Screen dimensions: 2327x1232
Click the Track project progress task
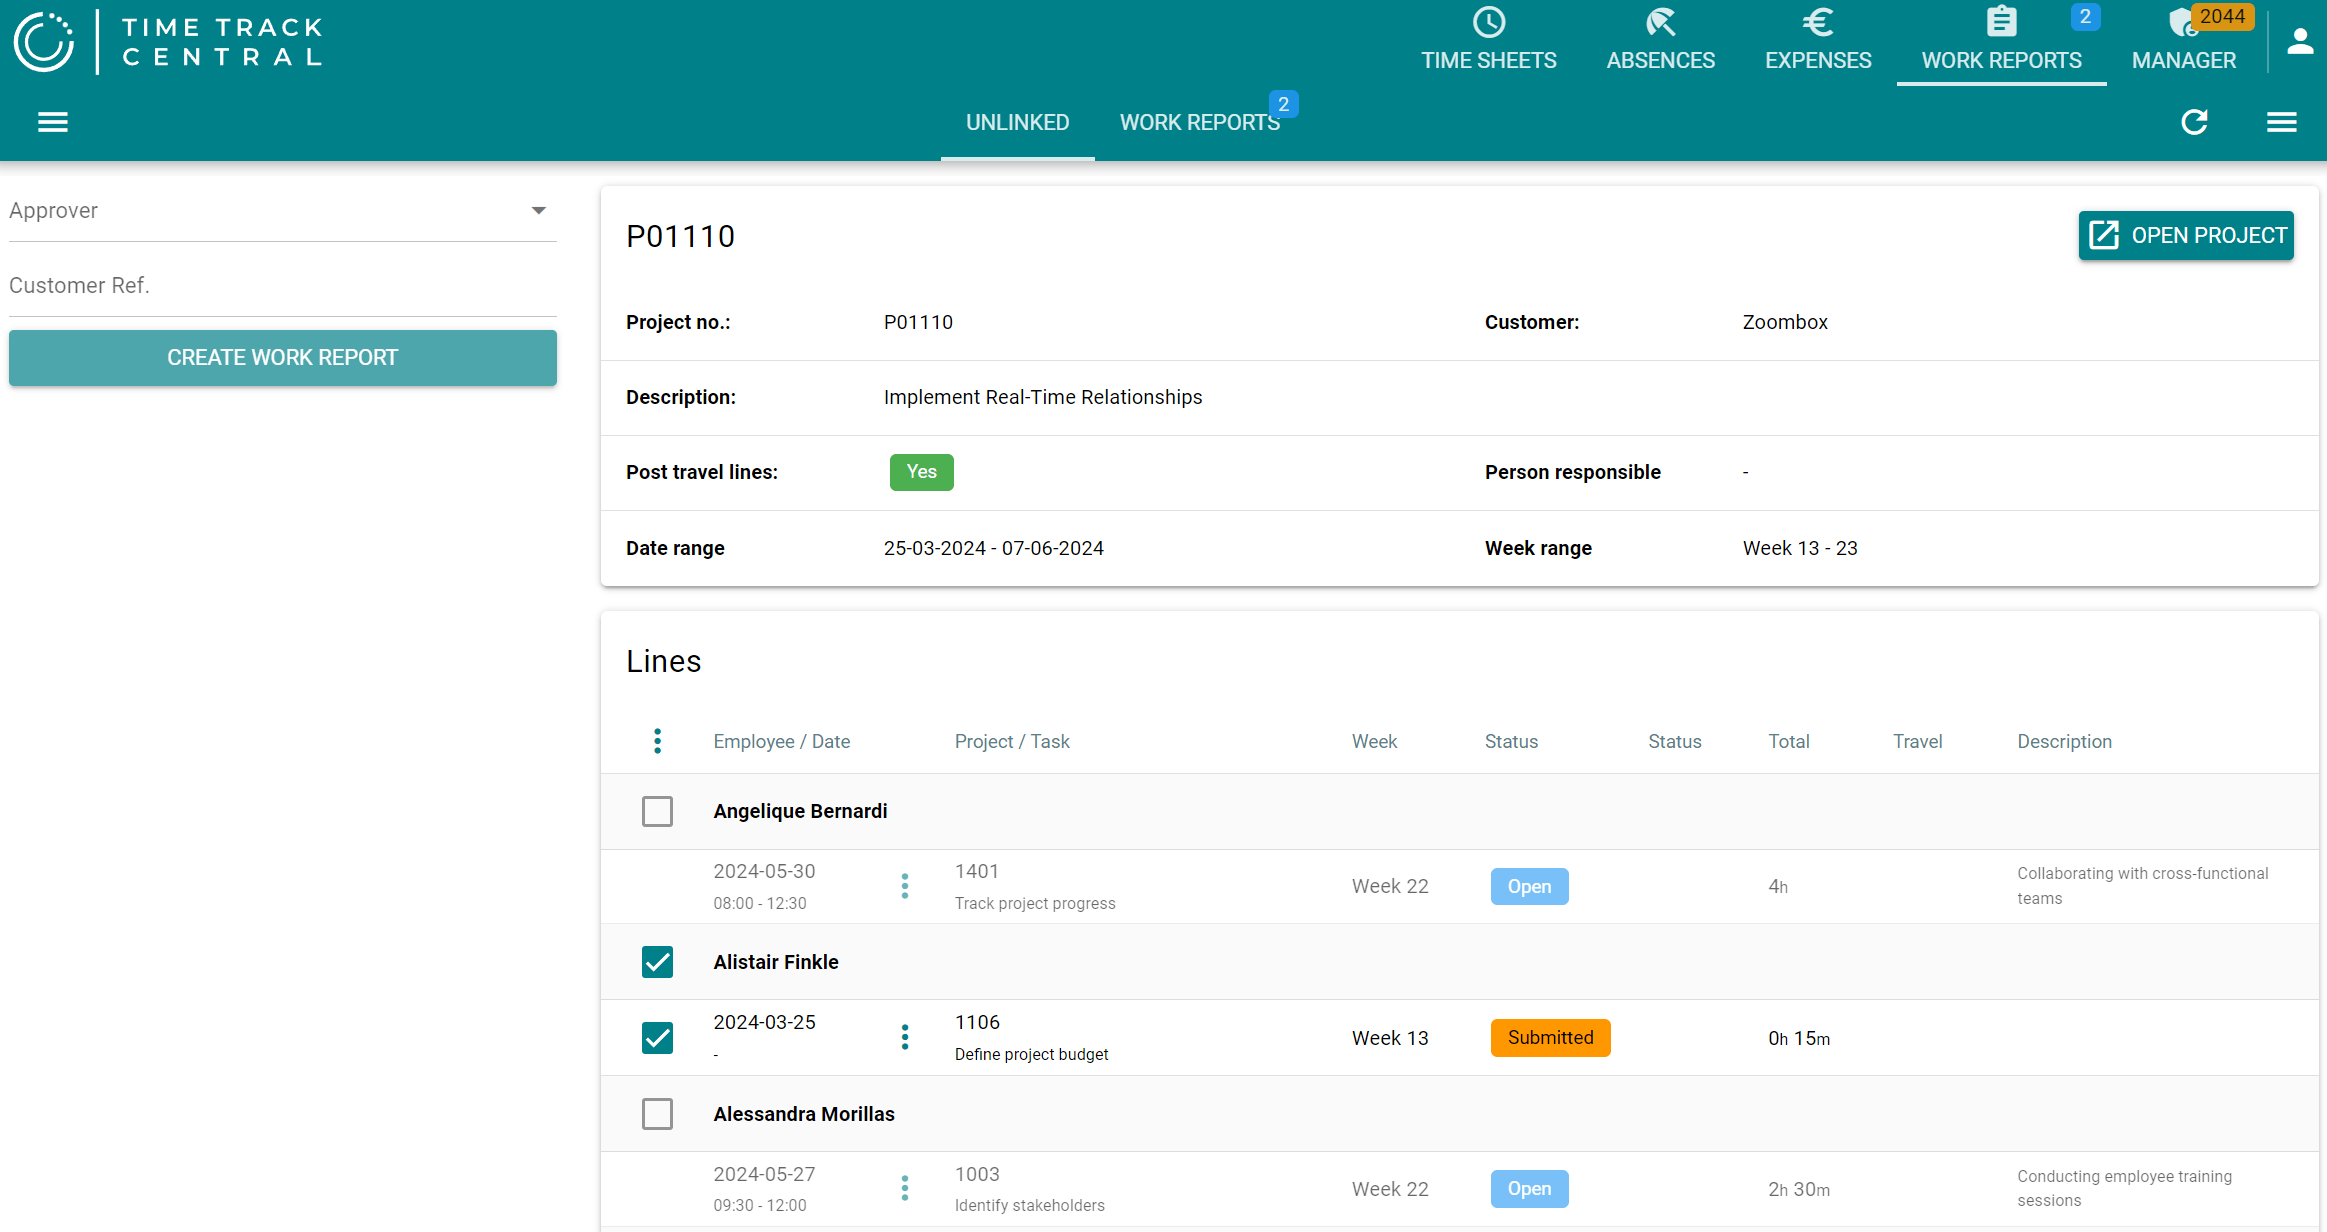coord(1035,903)
